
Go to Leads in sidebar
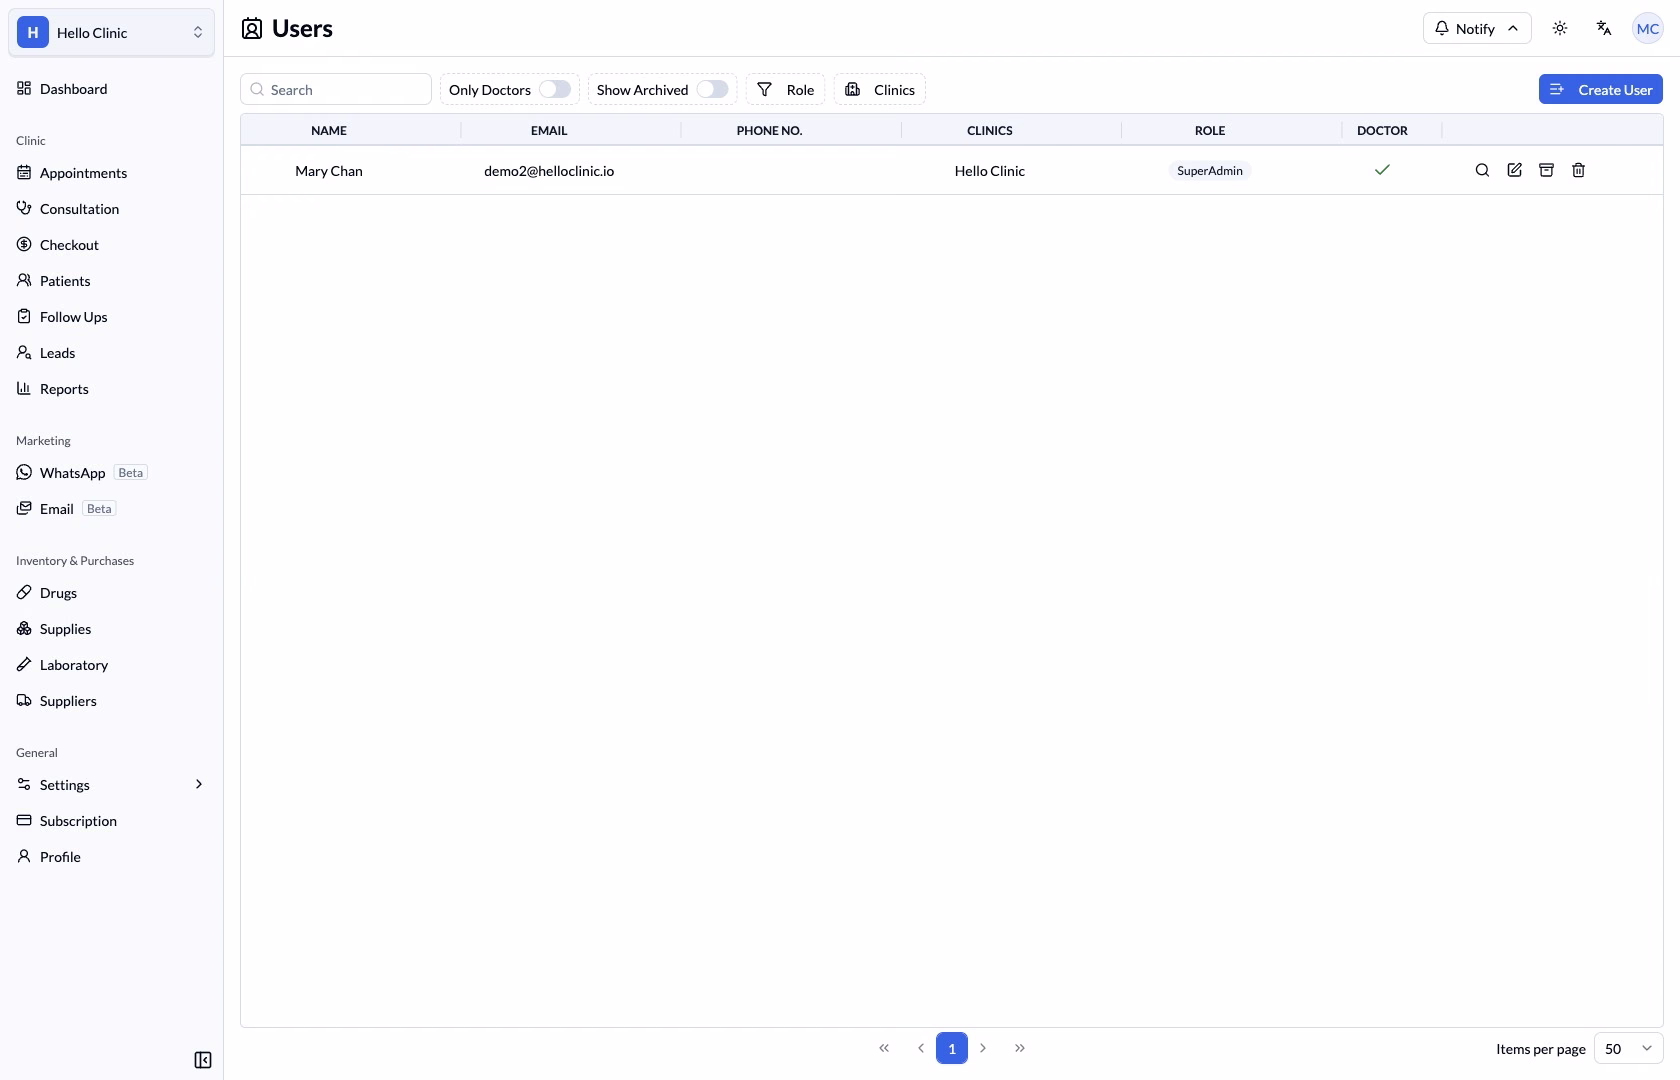[x=112, y=353]
